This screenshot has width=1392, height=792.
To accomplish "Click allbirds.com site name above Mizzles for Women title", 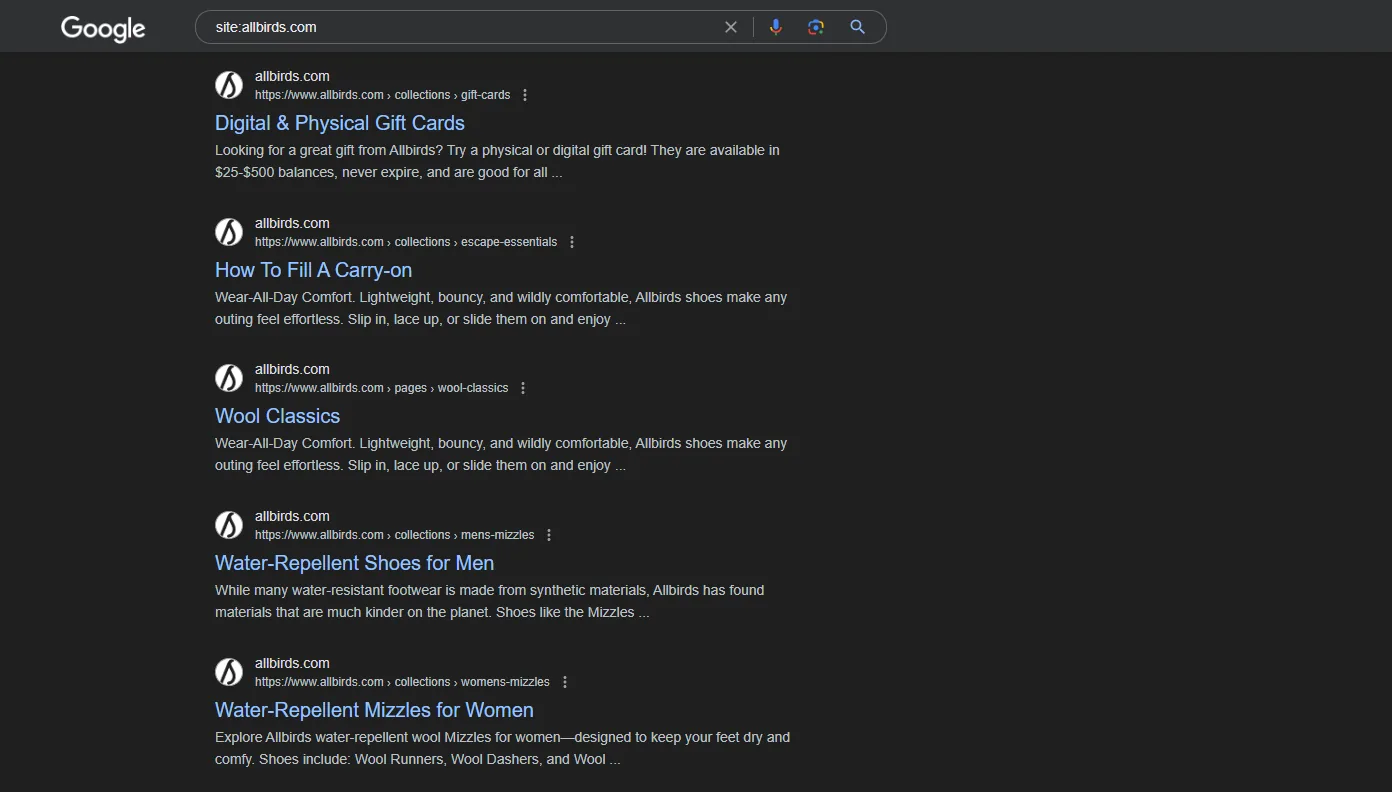I will point(292,663).
